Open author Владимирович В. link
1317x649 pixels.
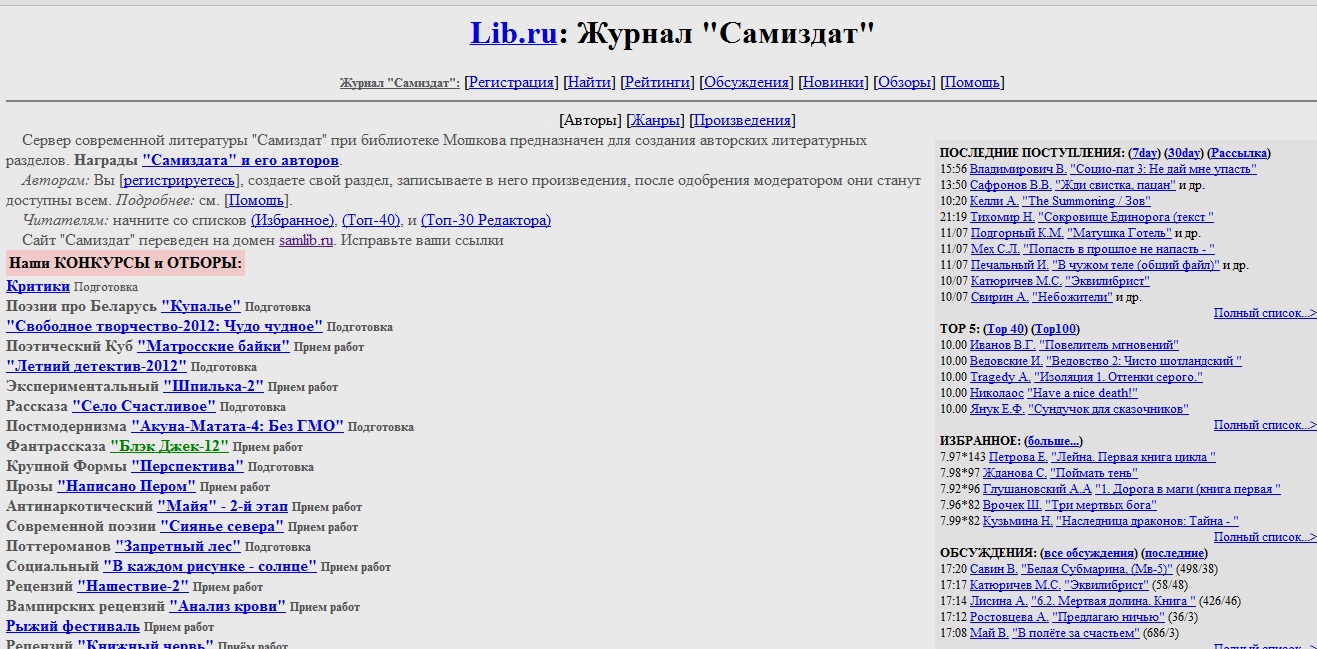pos(1018,169)
